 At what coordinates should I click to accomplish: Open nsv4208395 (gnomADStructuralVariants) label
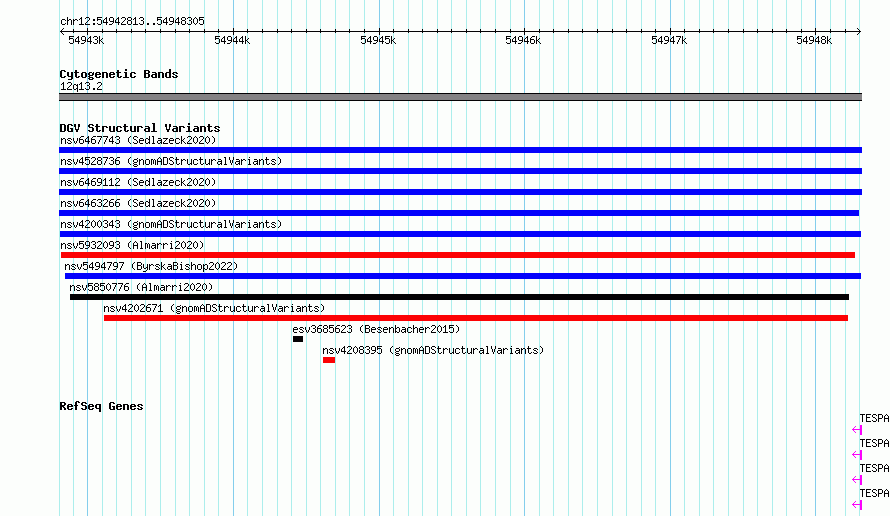coord(433,350)
